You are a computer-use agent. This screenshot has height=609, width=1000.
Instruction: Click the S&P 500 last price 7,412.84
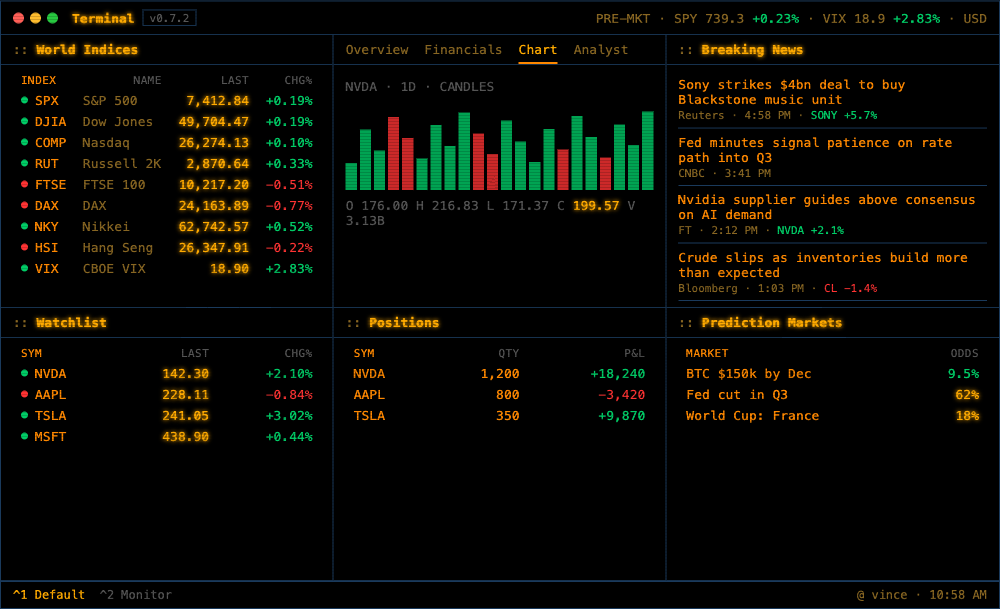pyautogui.click(x=217, y=101)
